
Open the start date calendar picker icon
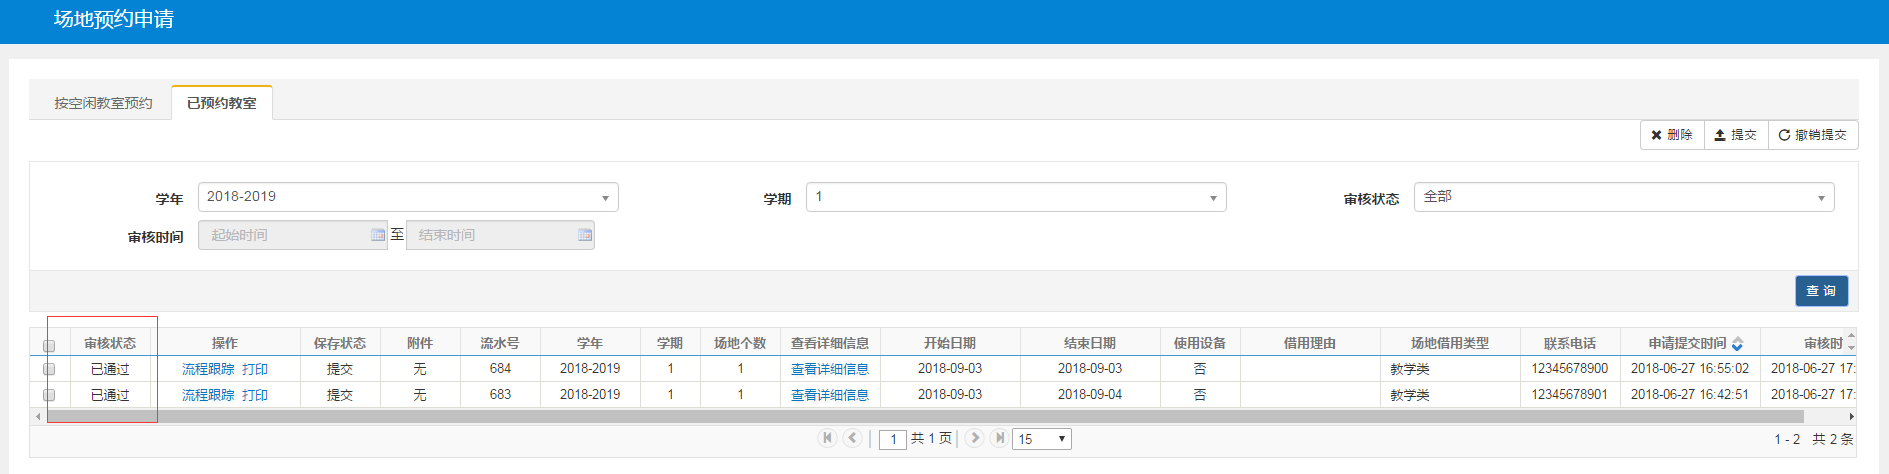pyautogui.click(x=378, y=235)
